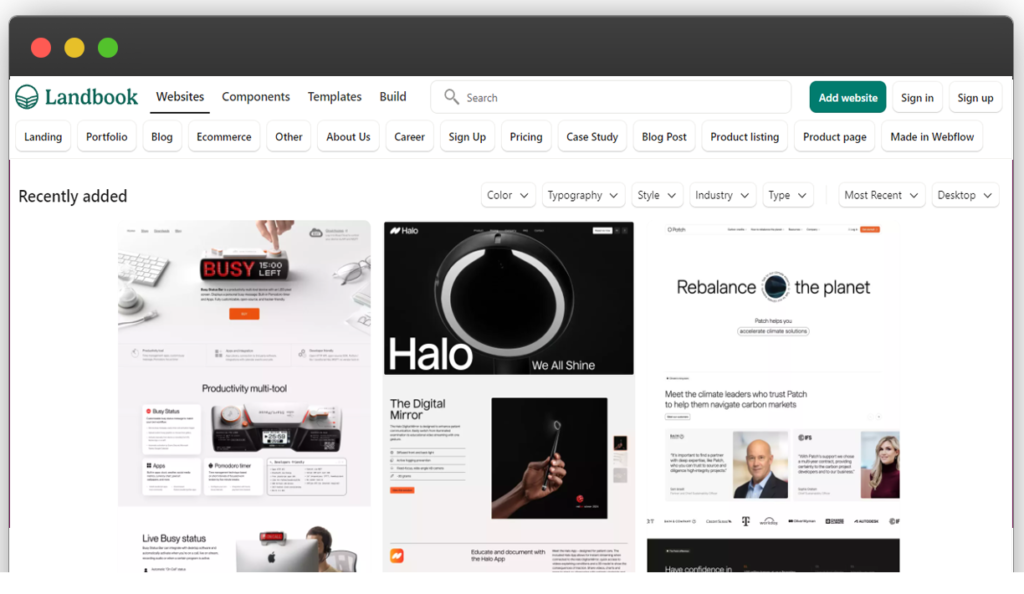This screenshot has width=1024, height=594.
Task: Switch to the Templates tab
Action: [x=334, y=97]
